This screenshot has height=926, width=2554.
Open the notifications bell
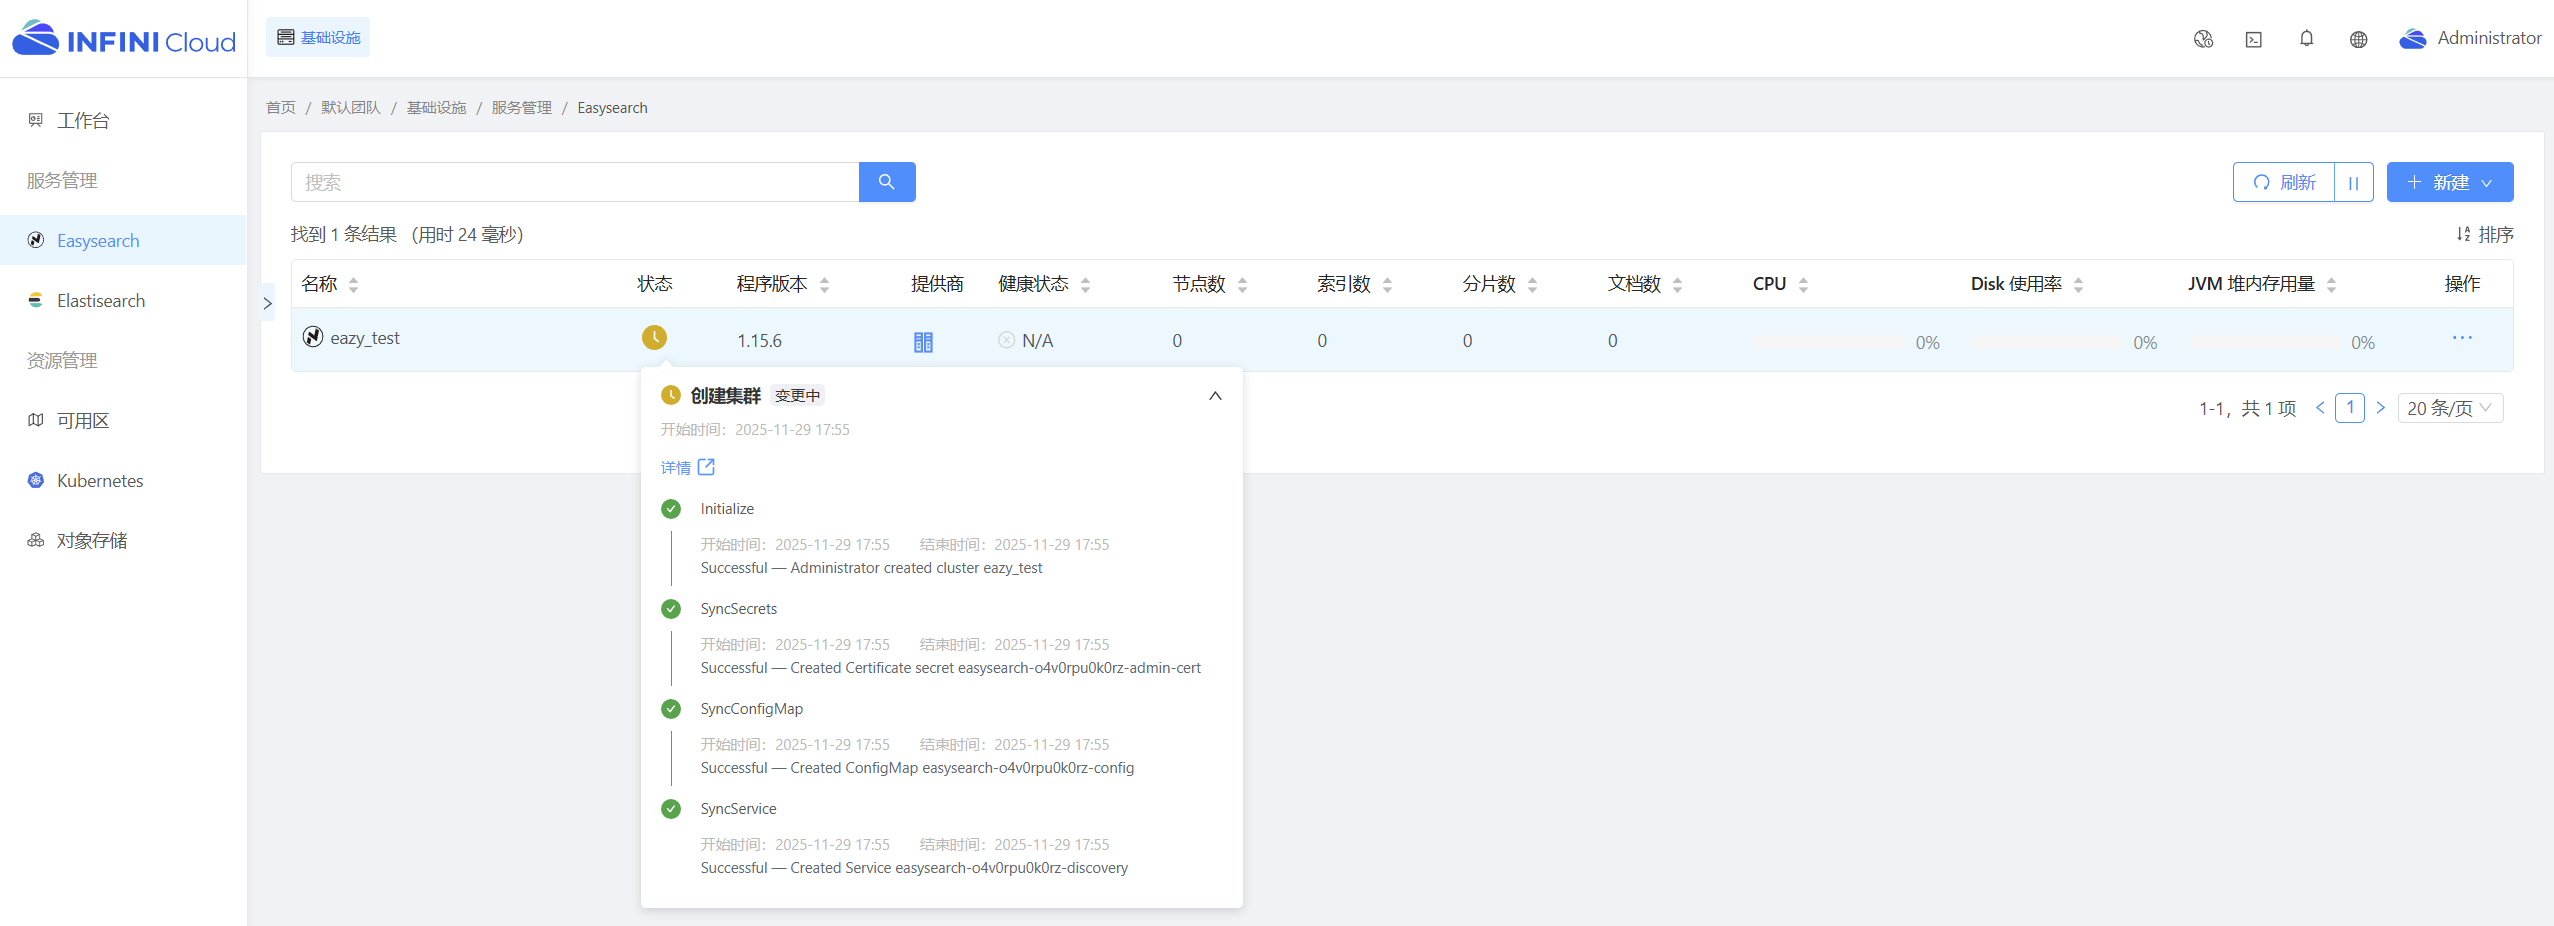(x=2306, y=39)
